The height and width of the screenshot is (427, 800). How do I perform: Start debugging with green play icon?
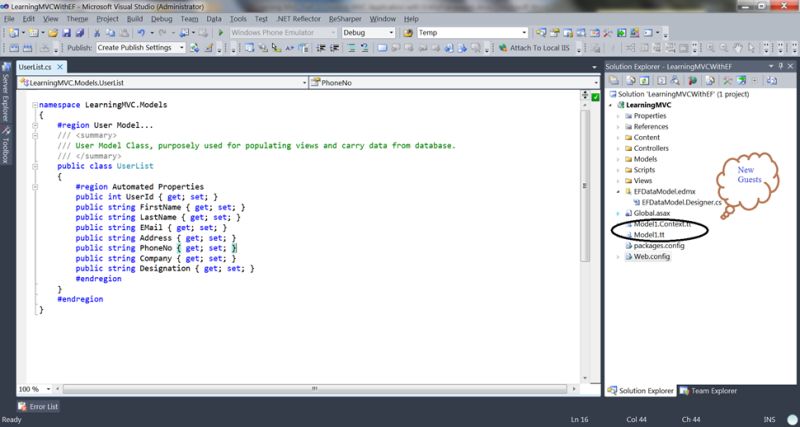[221, 33]
